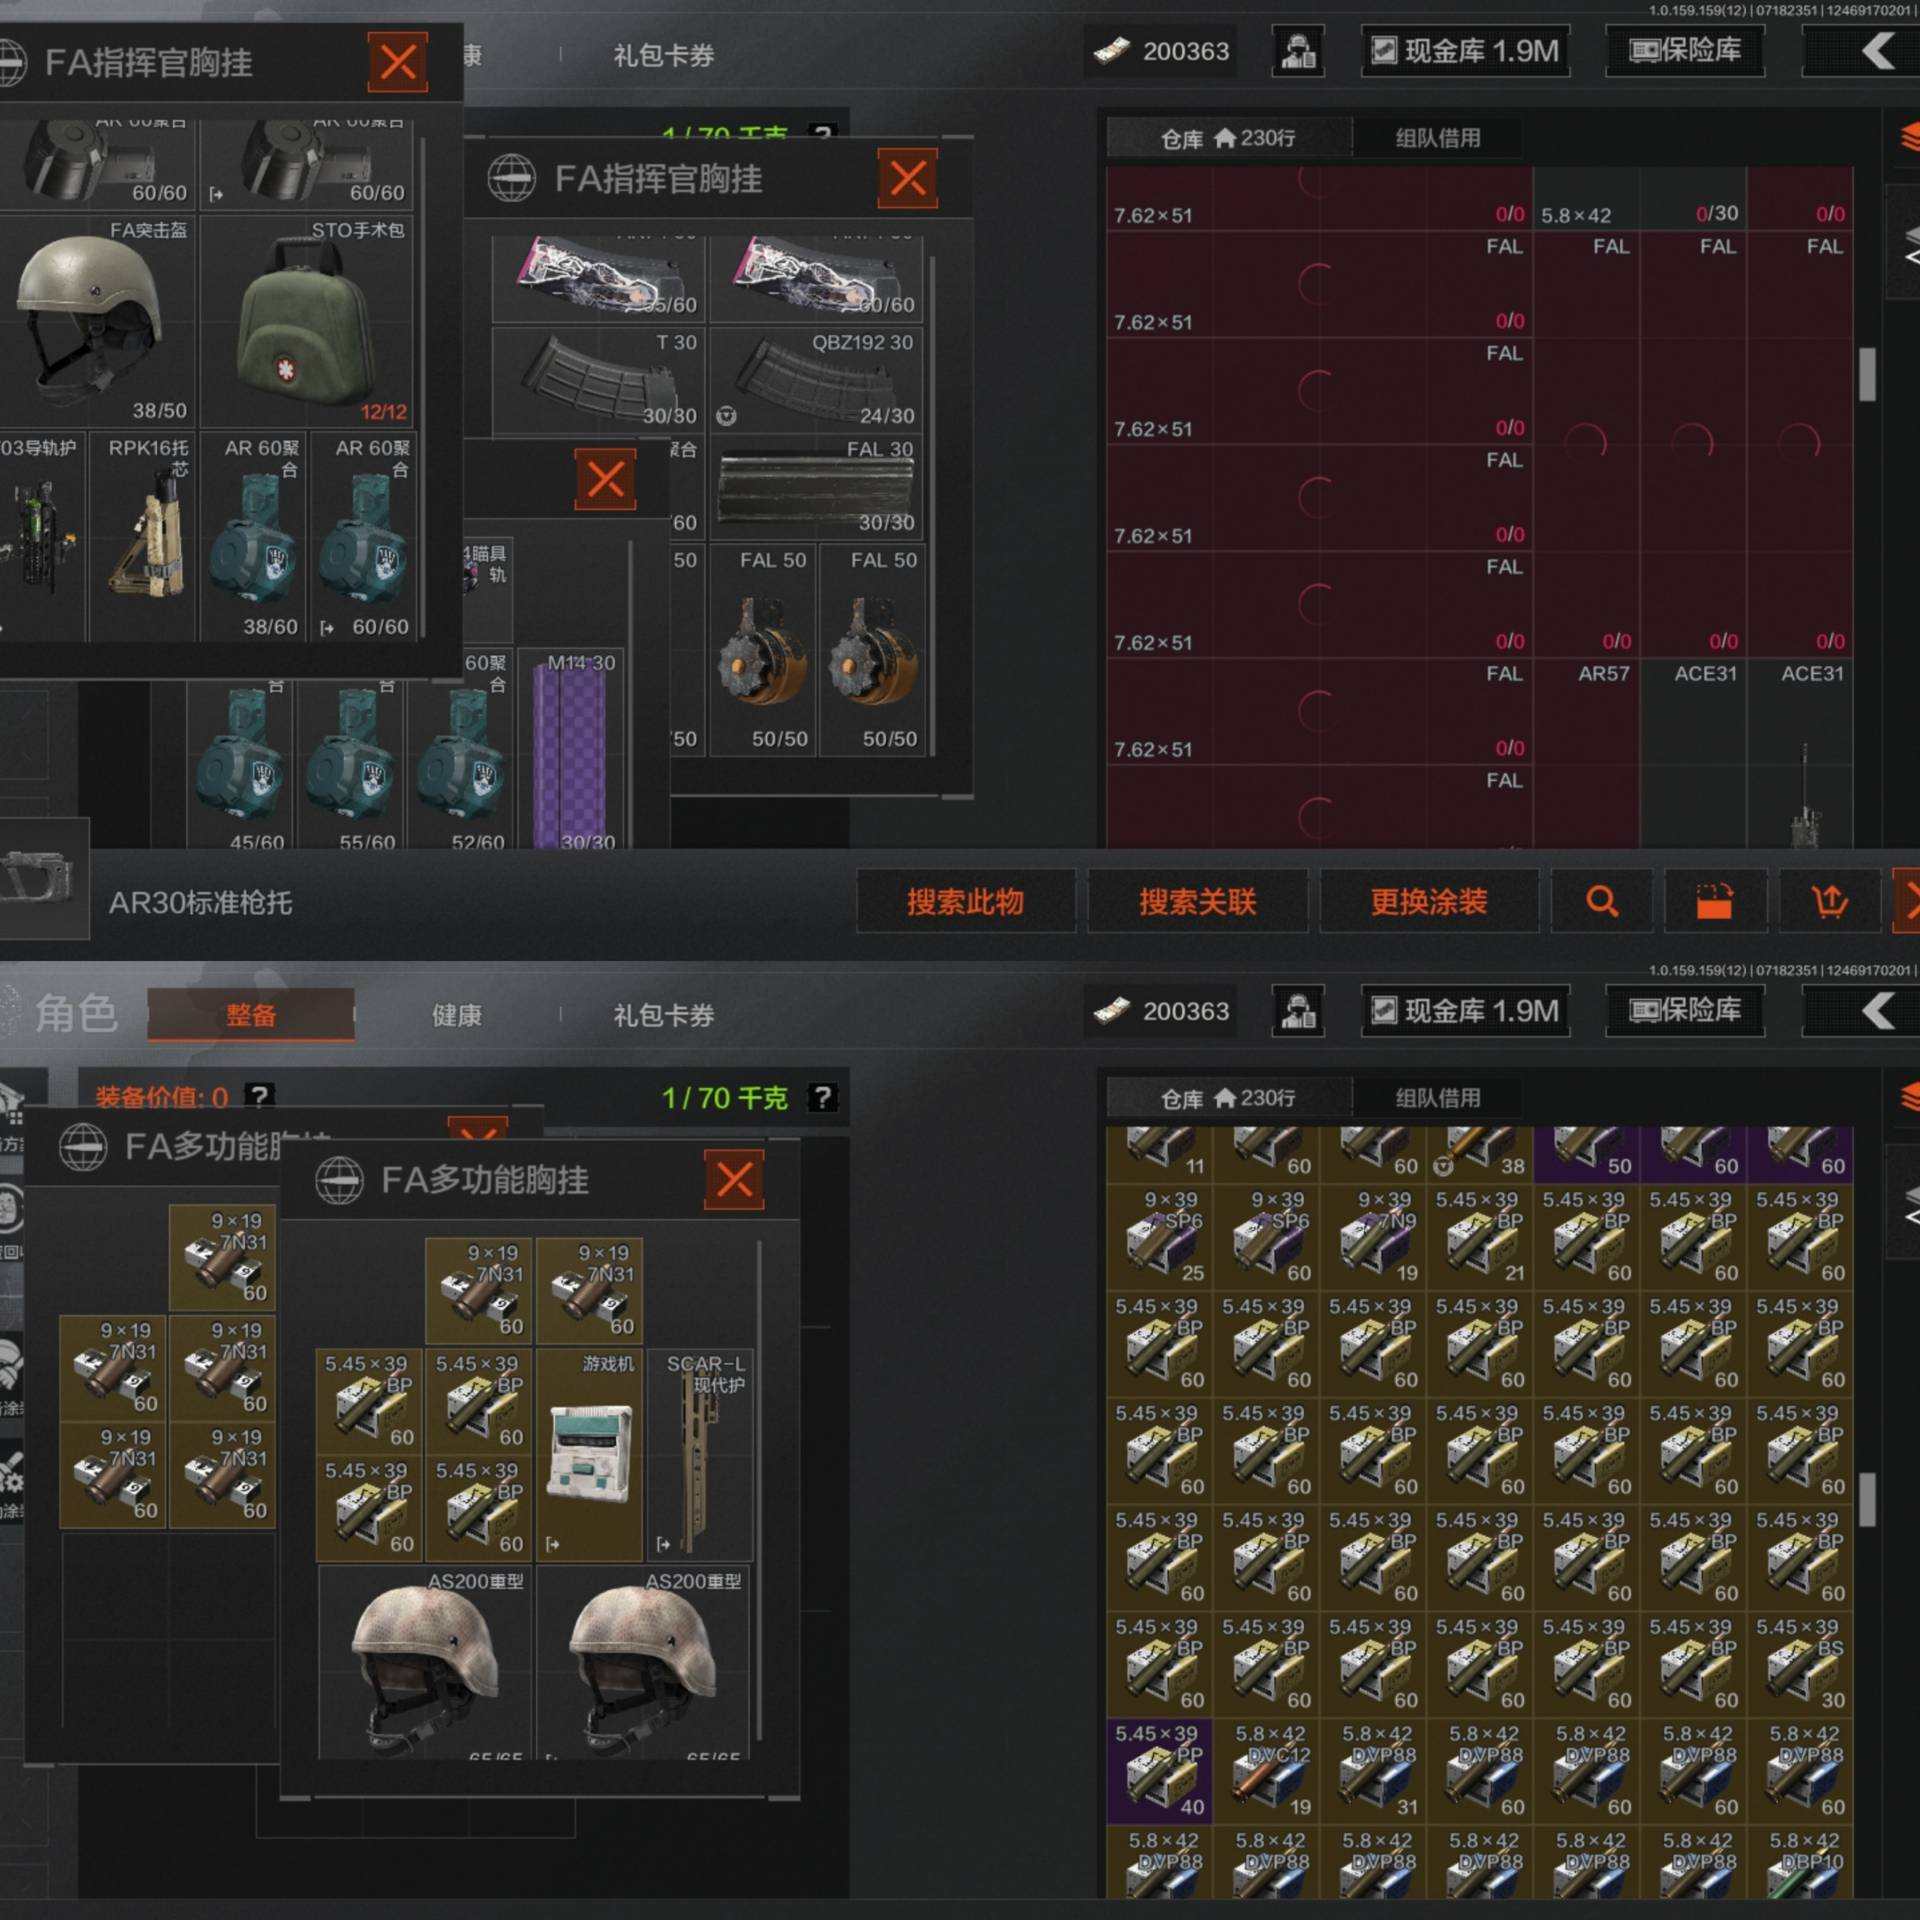Select the SCAR-L 现代护 handguard item
The image size is (1920, 1920).
tap(699, 1454)
